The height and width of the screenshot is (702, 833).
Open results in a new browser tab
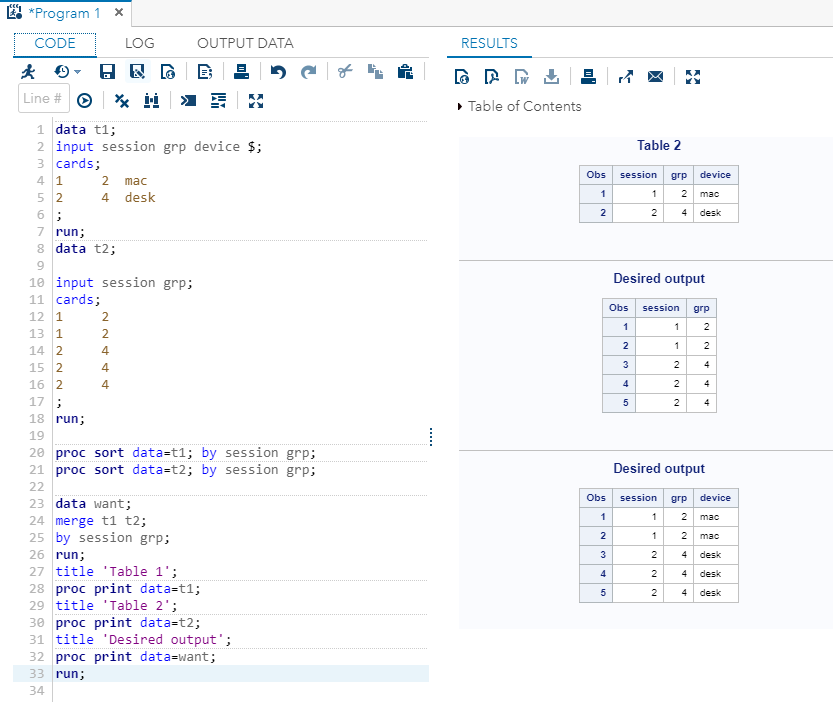point(626,77)
